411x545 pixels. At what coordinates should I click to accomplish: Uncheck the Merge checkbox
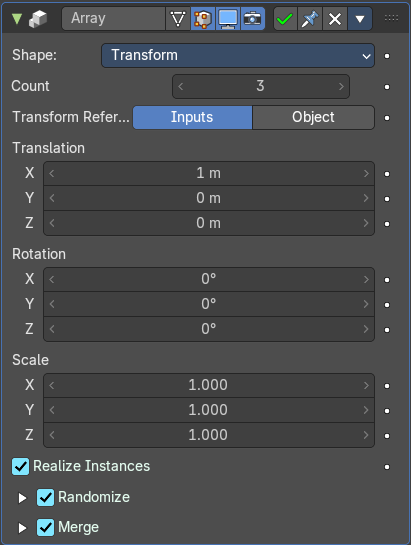pyautogui.click(x=46, y=528)
